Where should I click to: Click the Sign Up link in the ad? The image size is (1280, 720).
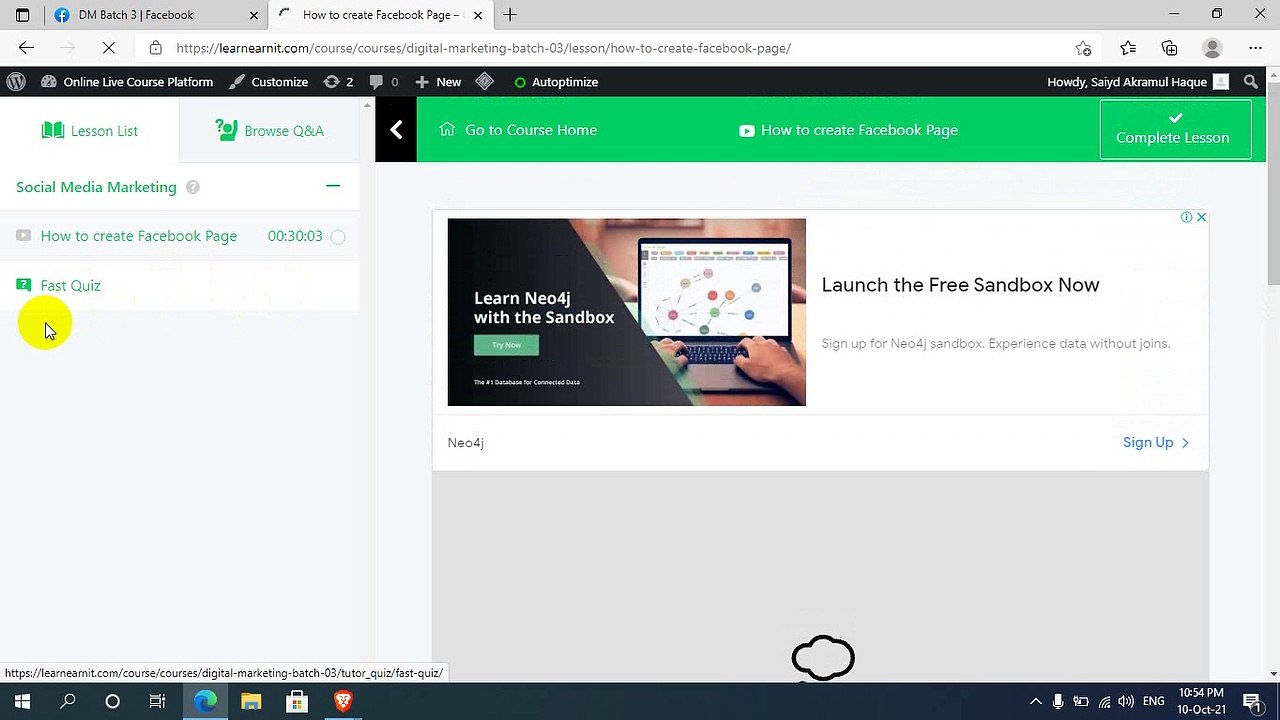[1156, 442]
